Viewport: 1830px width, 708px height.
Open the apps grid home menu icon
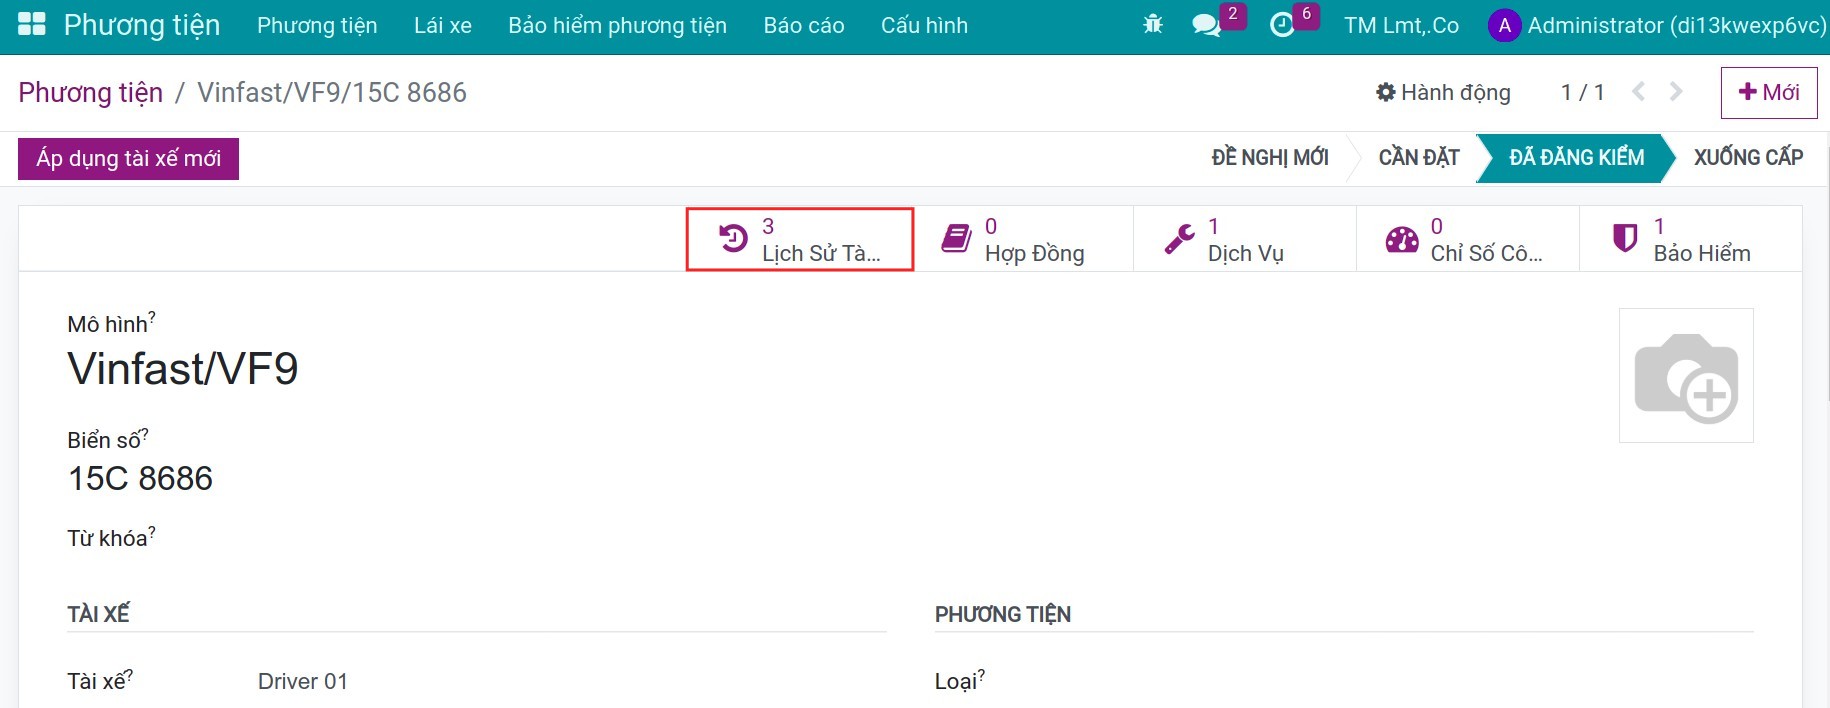click(32, 25)
